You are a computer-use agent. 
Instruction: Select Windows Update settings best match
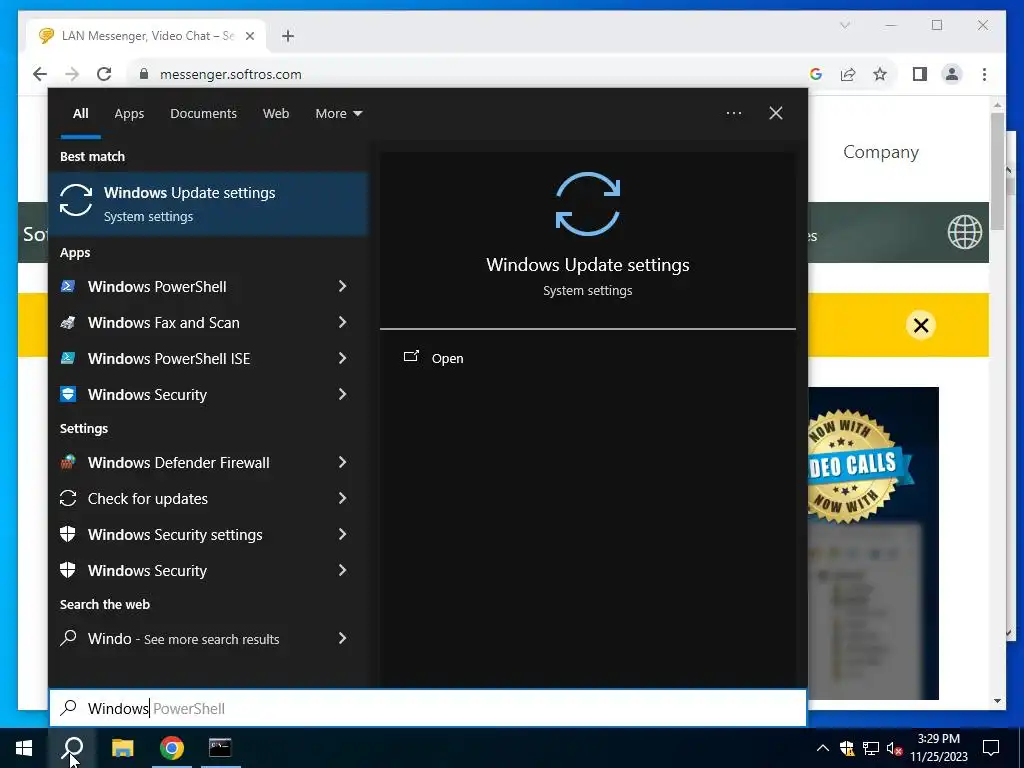click(x=209, y=204)
